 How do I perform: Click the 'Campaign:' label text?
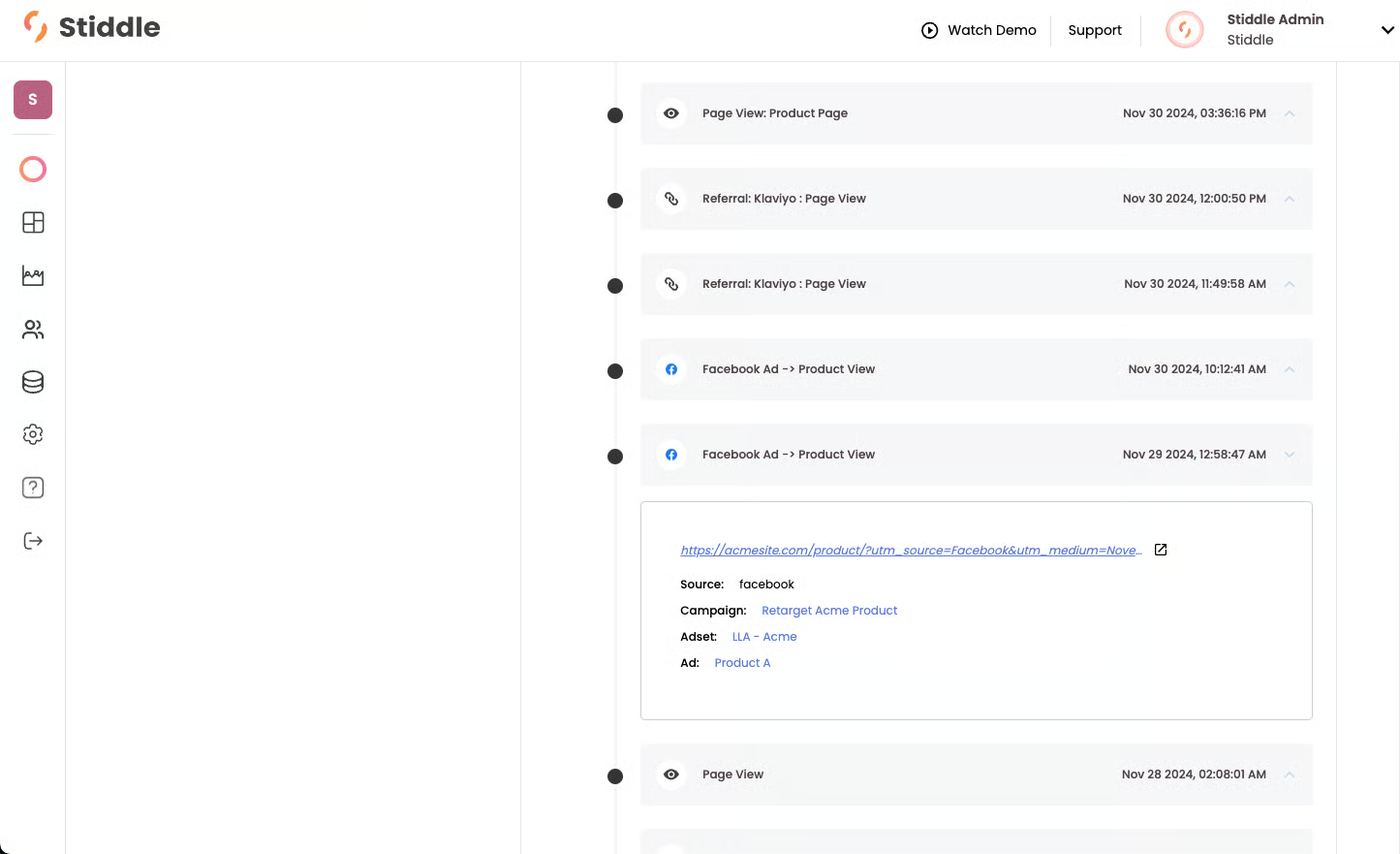pos(713,610)
